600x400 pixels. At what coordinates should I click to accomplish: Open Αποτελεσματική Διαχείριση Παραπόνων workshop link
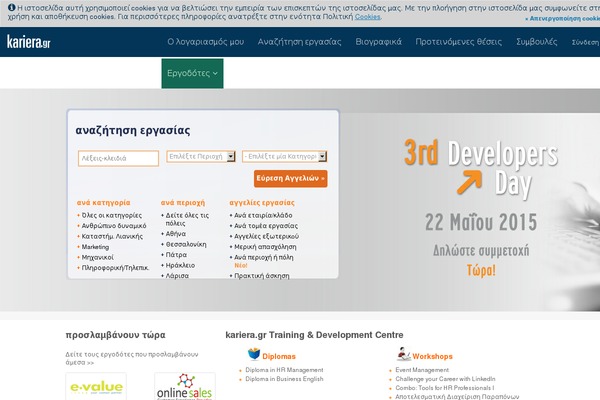coord(457,397)
